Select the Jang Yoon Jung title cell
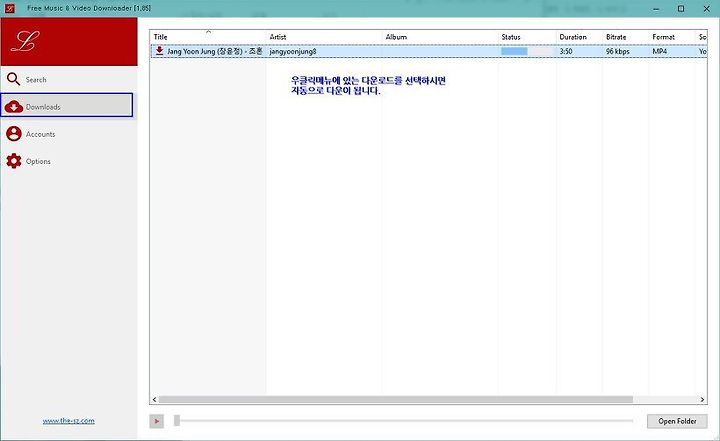This screenshot has height=441, width=720. coord(214,51)
